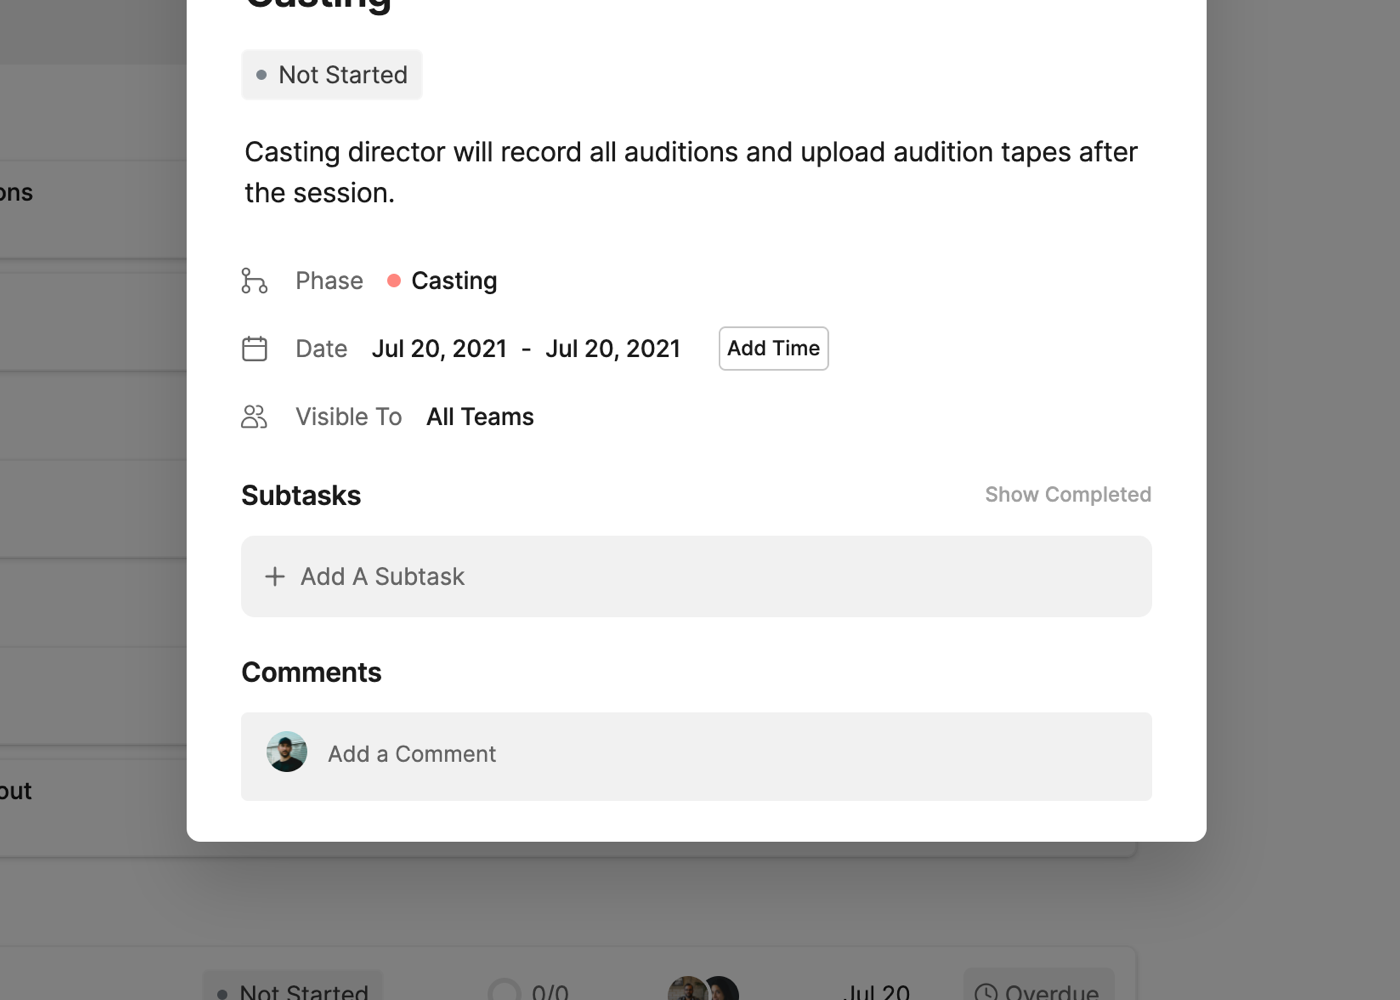Open the Casting phase selector
The image size is (1400, 1000).
[454, 281]
